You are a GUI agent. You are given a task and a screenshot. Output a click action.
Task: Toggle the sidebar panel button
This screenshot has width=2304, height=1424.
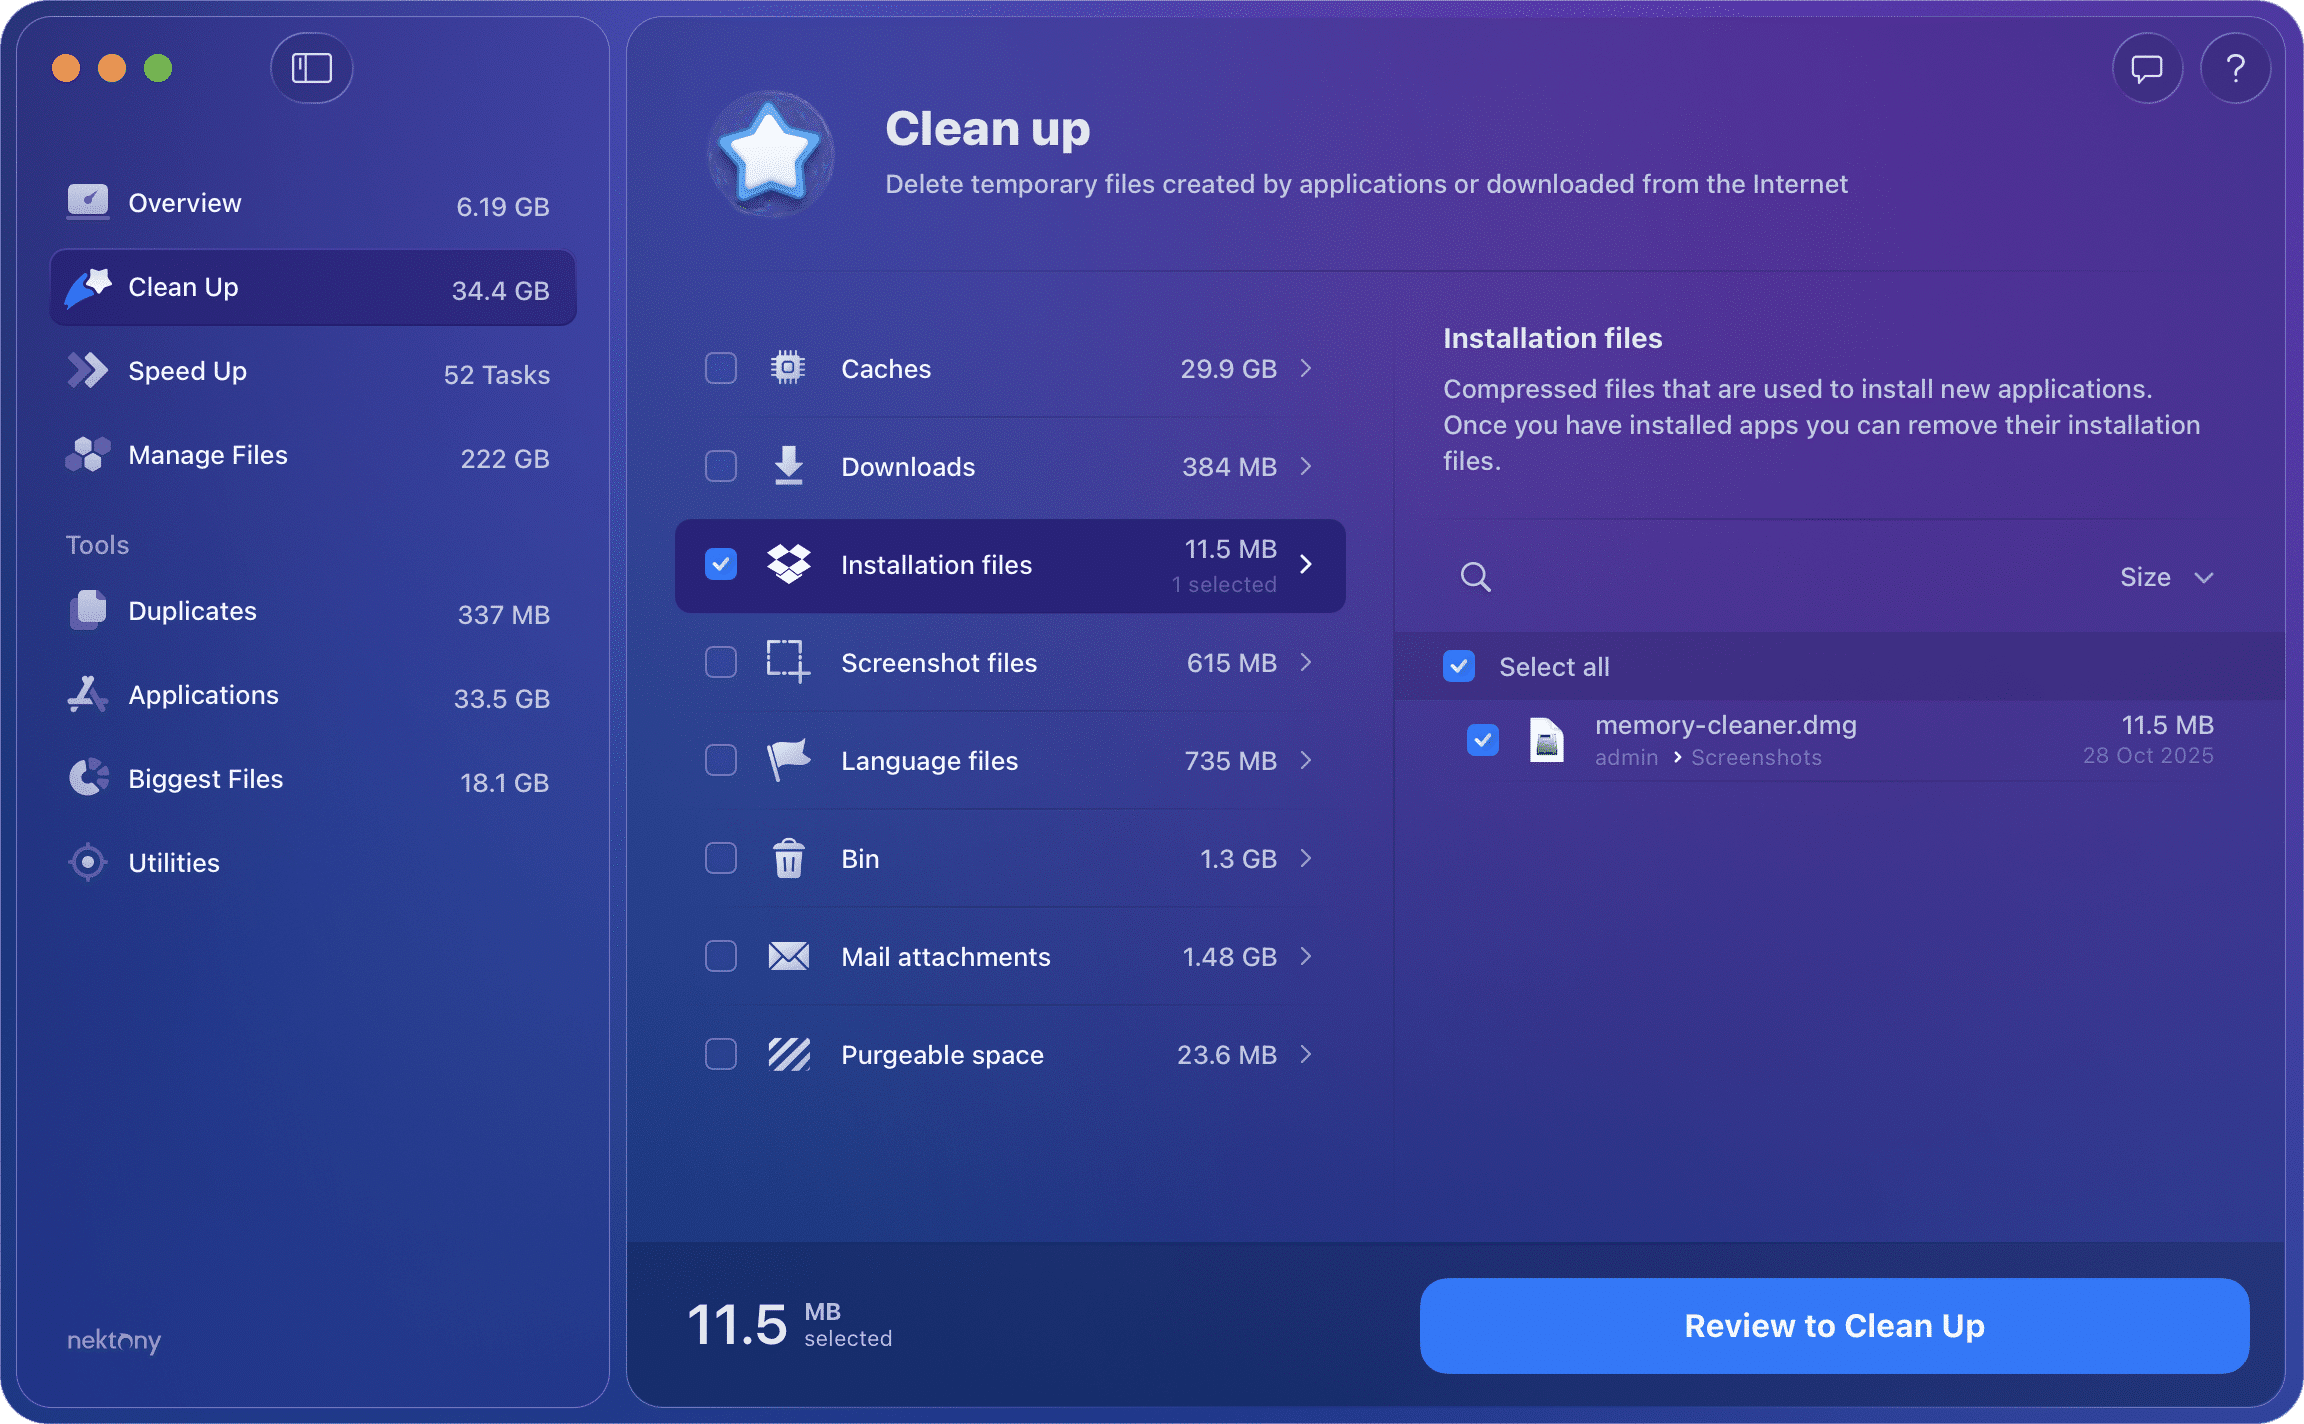pyautogui.click(x=311, y=68)
